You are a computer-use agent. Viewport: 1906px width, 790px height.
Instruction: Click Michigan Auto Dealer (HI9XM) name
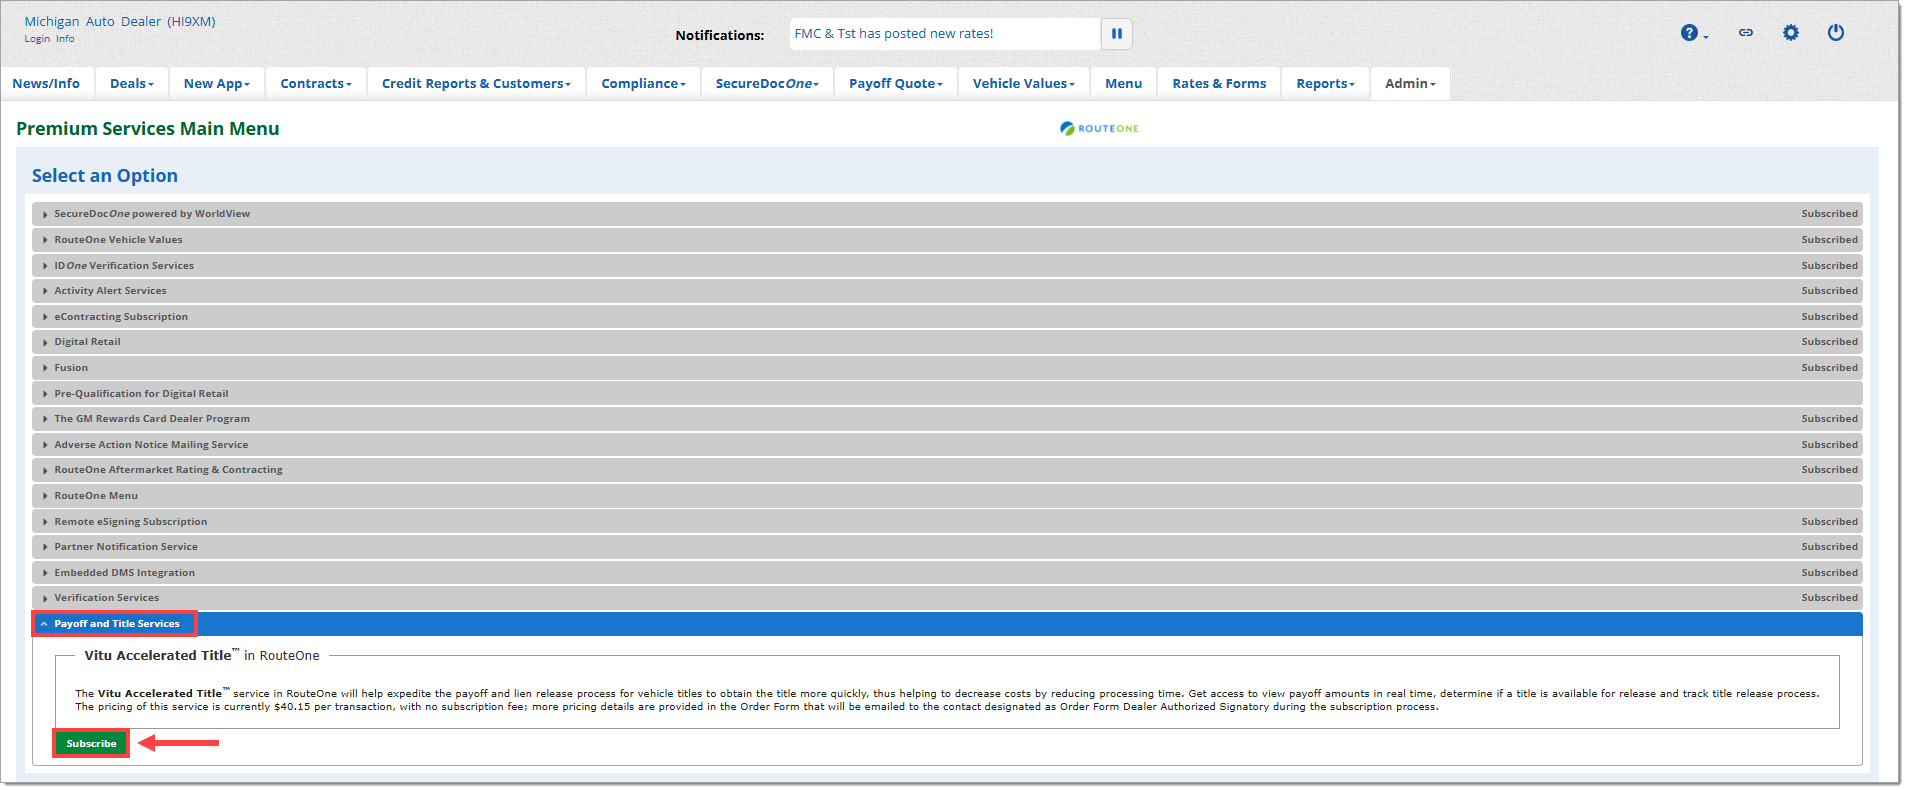point(120,21)
